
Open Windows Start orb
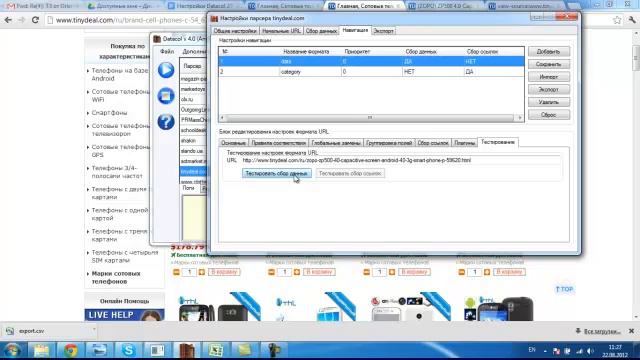pos(12,350)
